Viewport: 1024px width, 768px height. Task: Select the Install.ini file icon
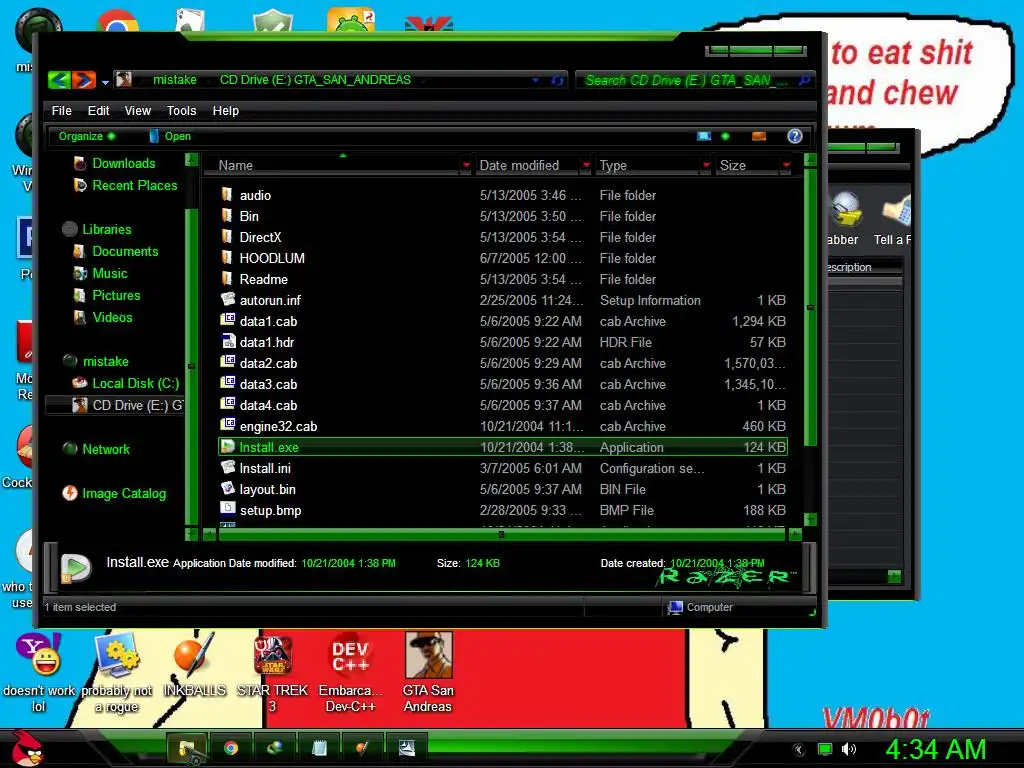tap(228, 468)
